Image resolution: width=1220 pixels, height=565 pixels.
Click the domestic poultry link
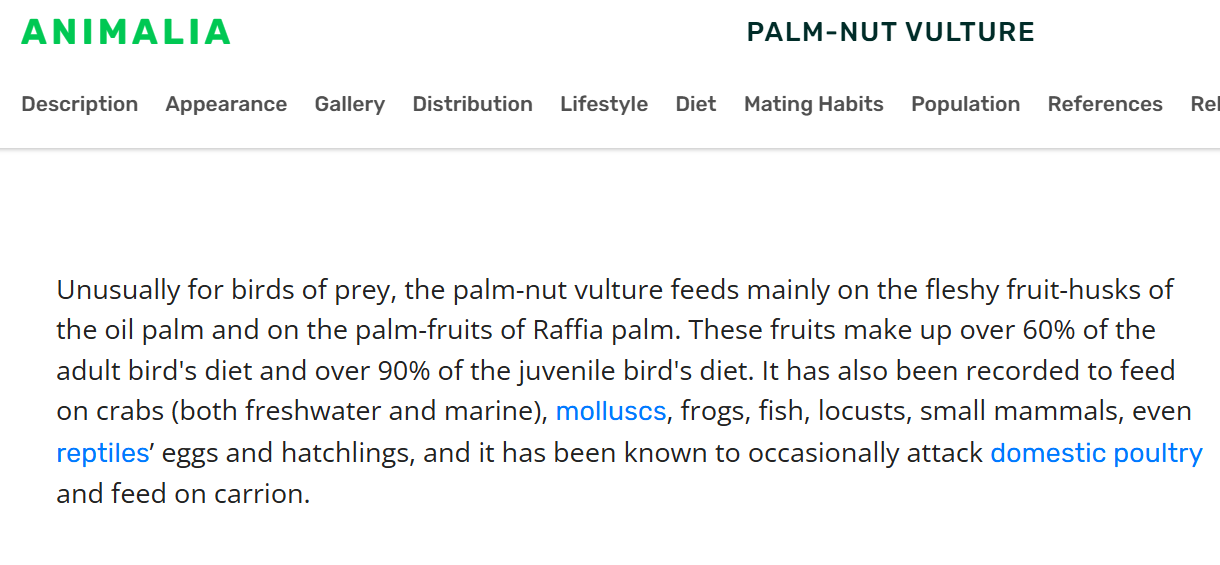coord(1096,453)
